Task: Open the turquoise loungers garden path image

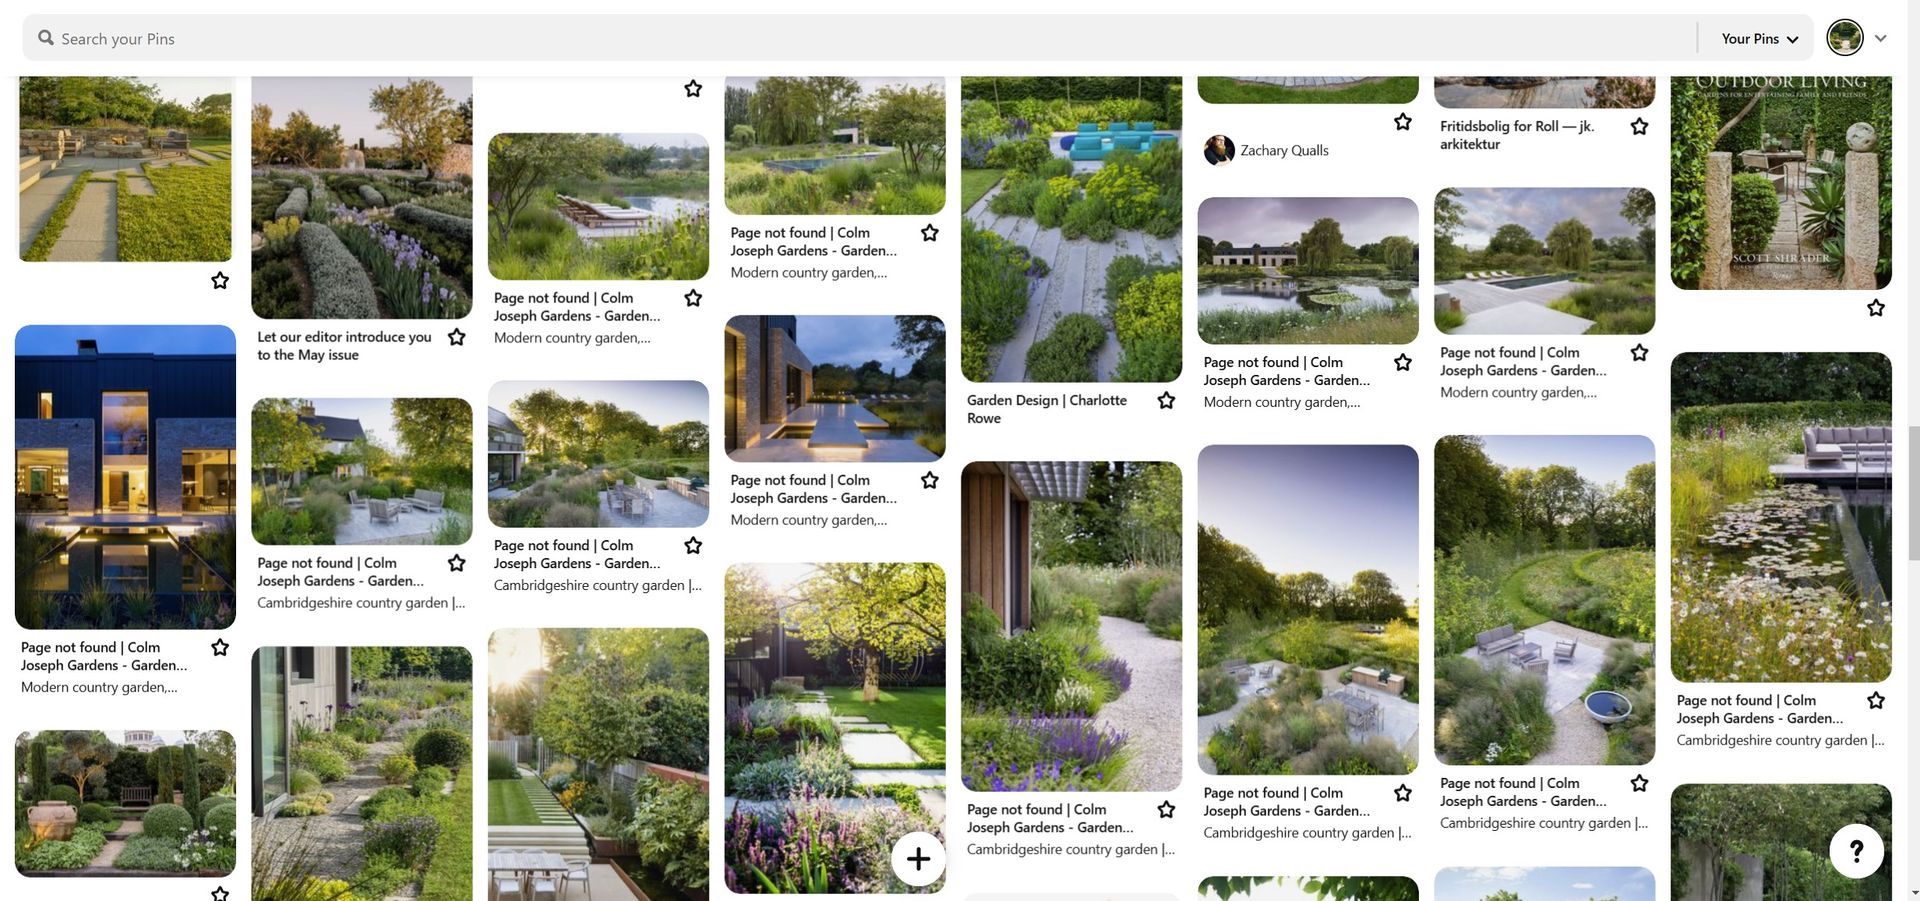Action: pyautogui.click(x=1071, y=229)
